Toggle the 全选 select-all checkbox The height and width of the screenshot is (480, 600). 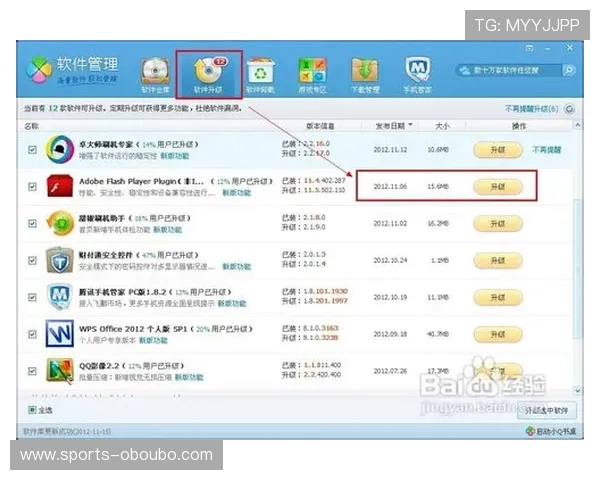tap(32, 410)
